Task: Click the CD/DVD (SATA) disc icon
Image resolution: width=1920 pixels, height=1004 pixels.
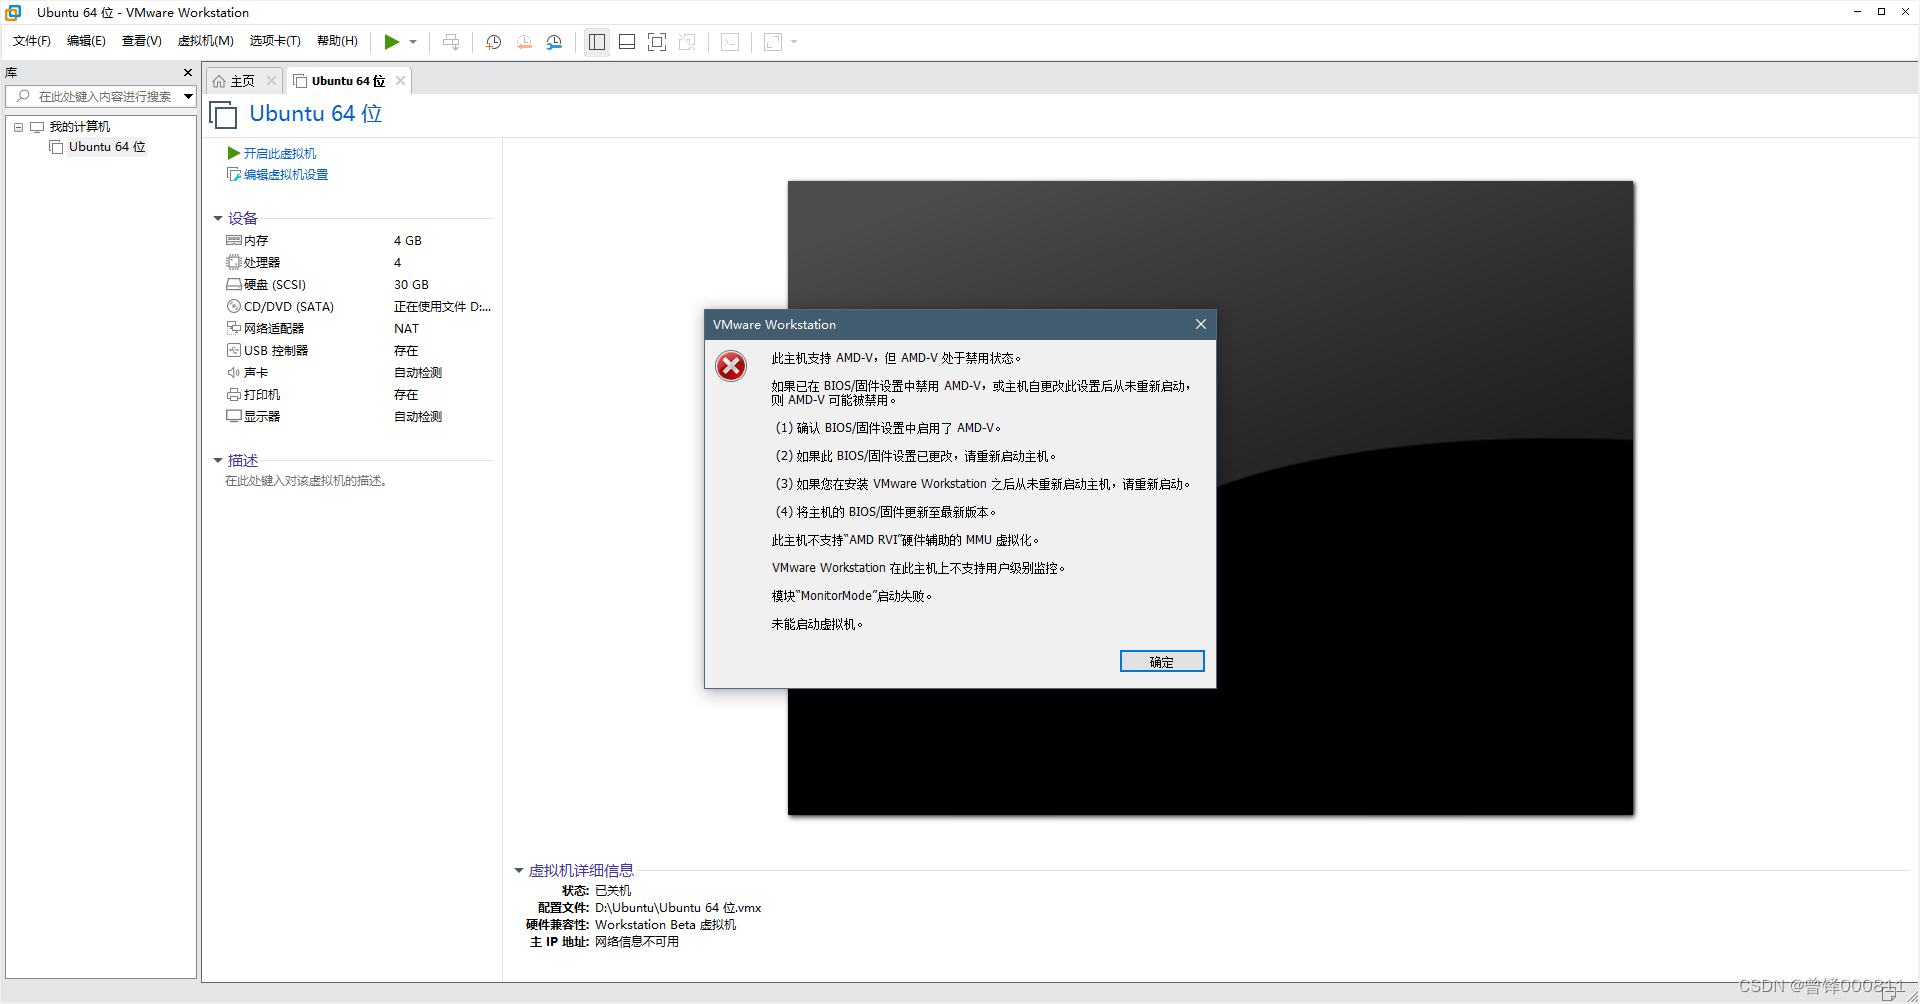Action: coord(234,306)
